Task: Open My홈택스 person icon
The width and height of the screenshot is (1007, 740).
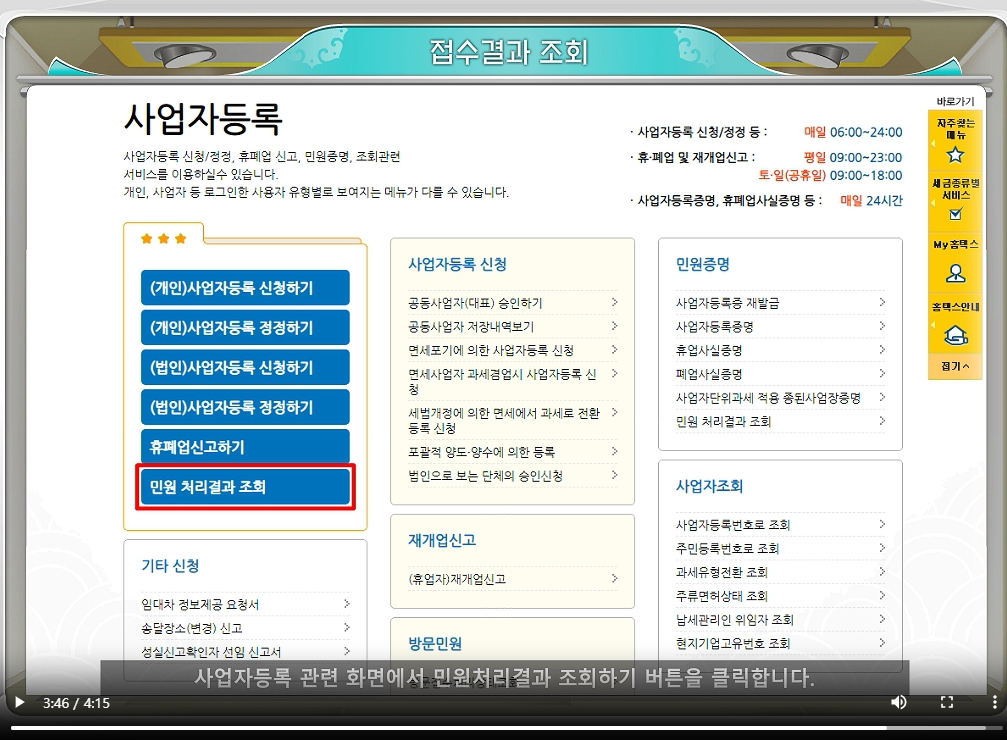Action: [955, 274]
